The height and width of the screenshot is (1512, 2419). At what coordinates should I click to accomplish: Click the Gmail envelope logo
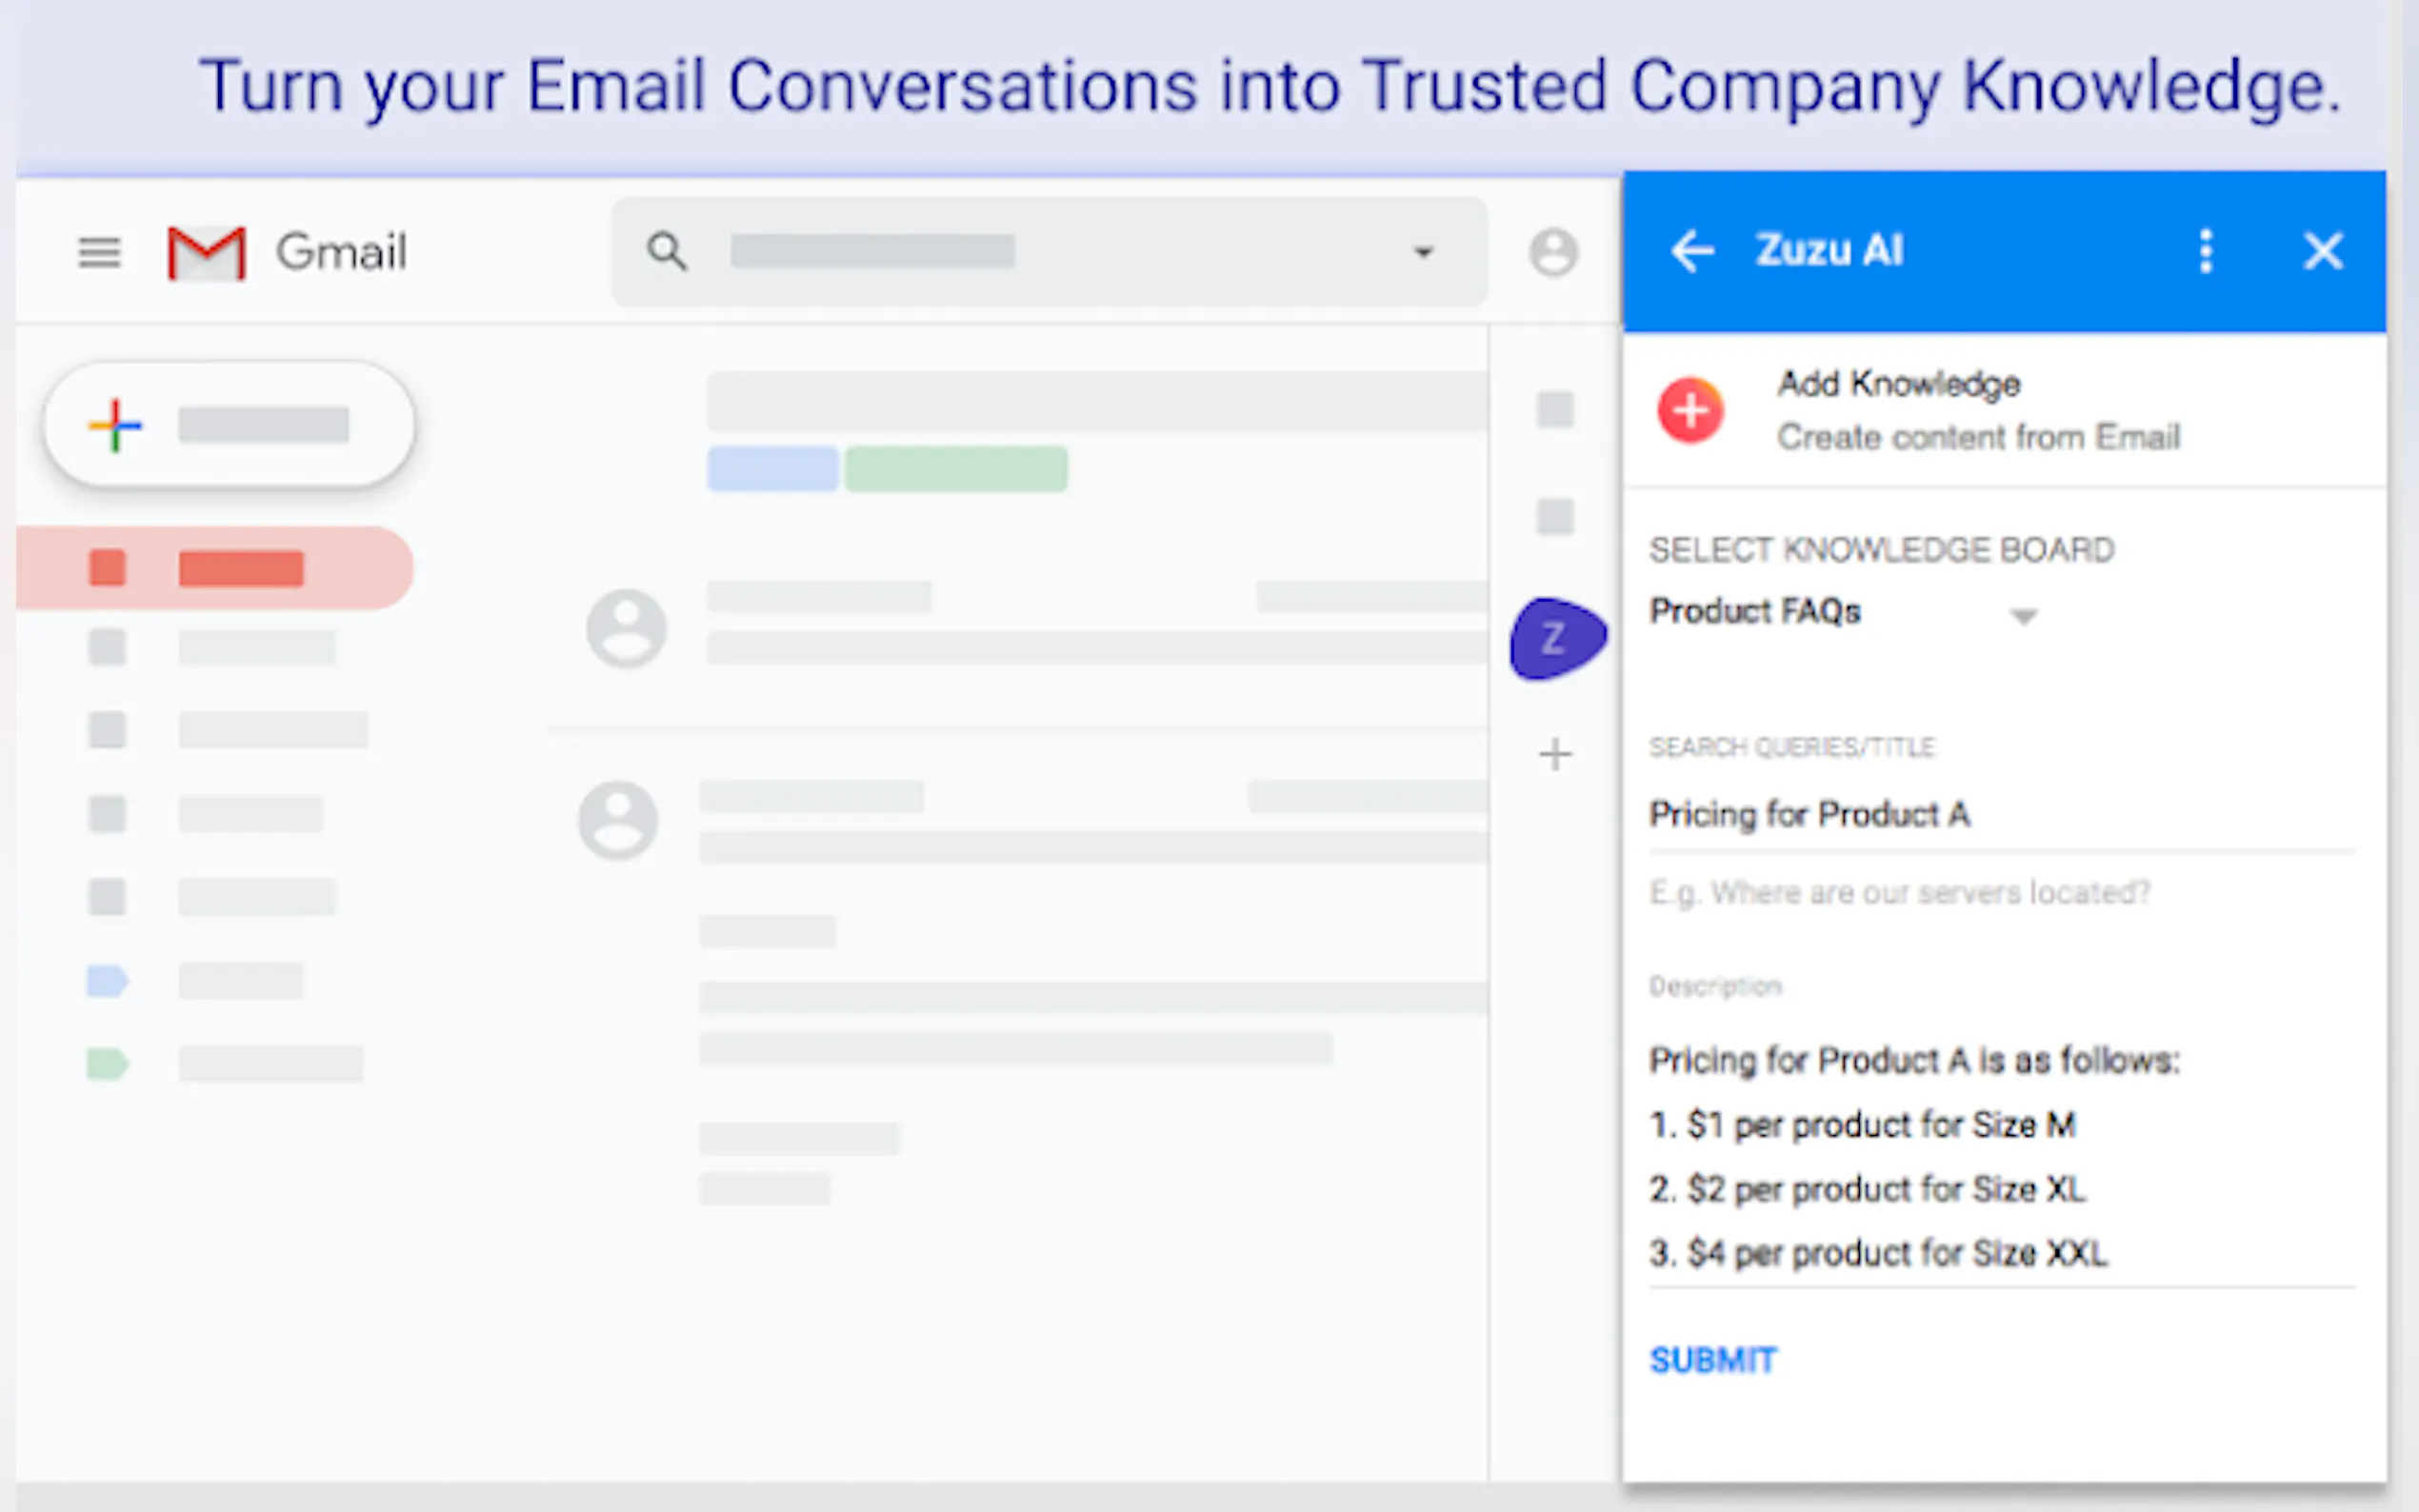tap(206, 253)
